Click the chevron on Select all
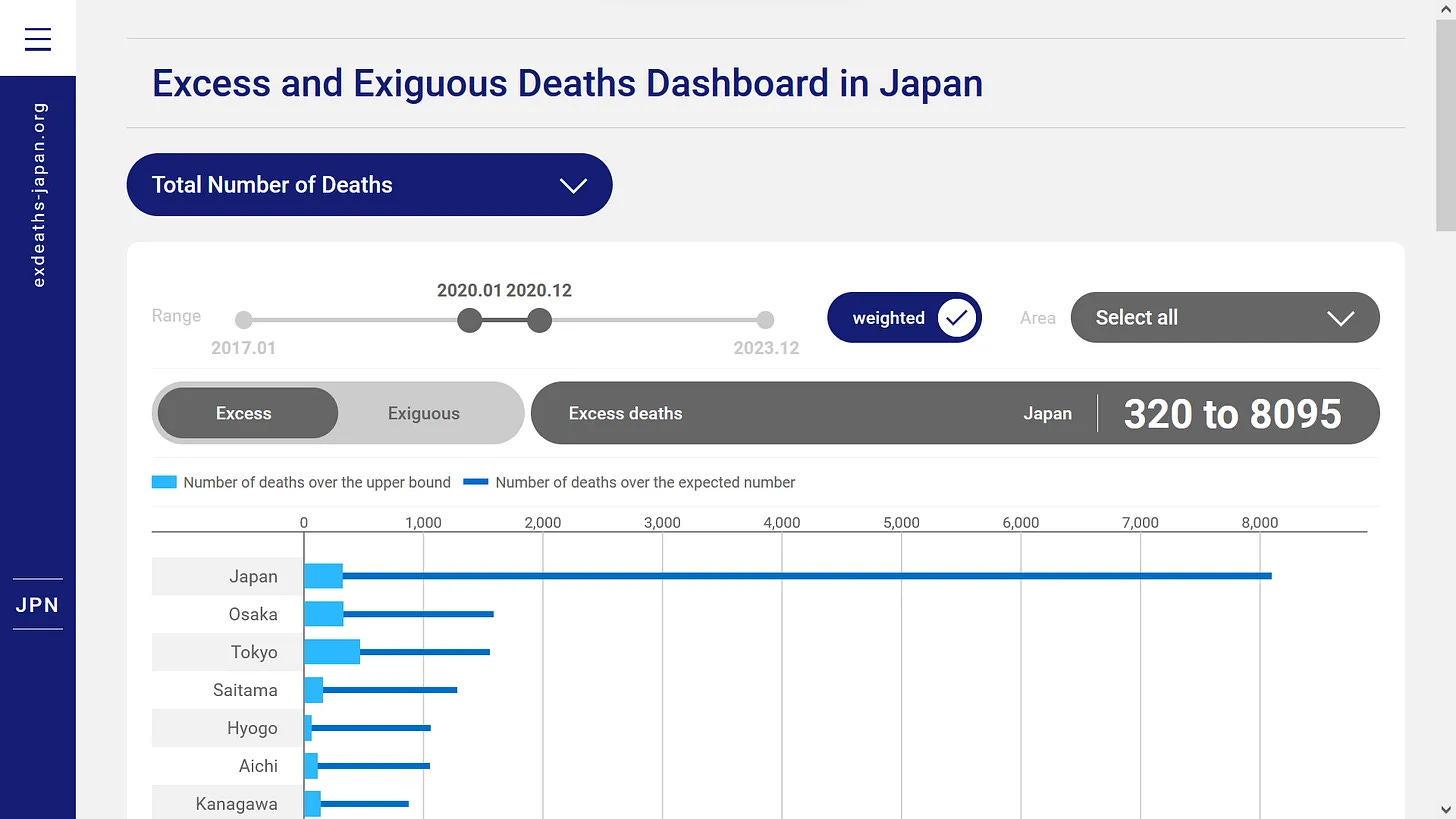The height and width of the screenshot is (819, 1456). [1340, 318]
